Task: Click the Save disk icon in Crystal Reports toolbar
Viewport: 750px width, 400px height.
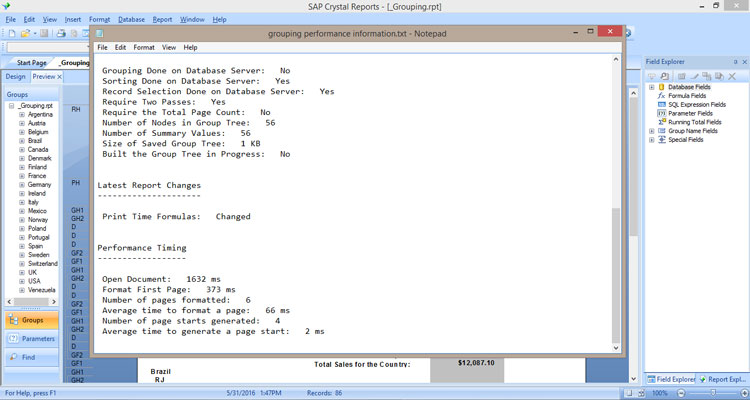Action: (44, 33)
